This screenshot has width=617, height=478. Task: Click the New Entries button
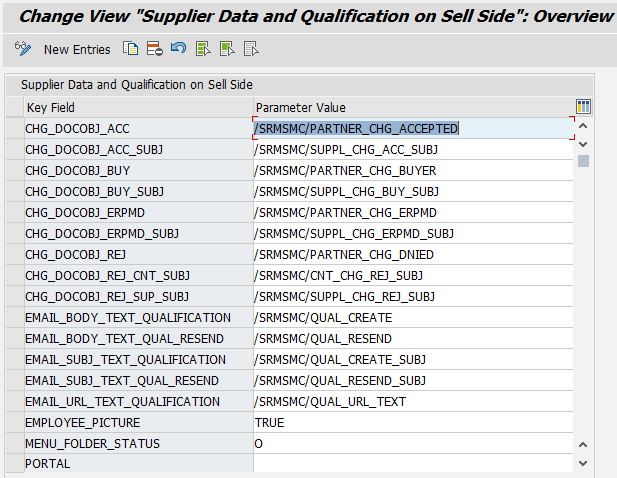point(77,49)
